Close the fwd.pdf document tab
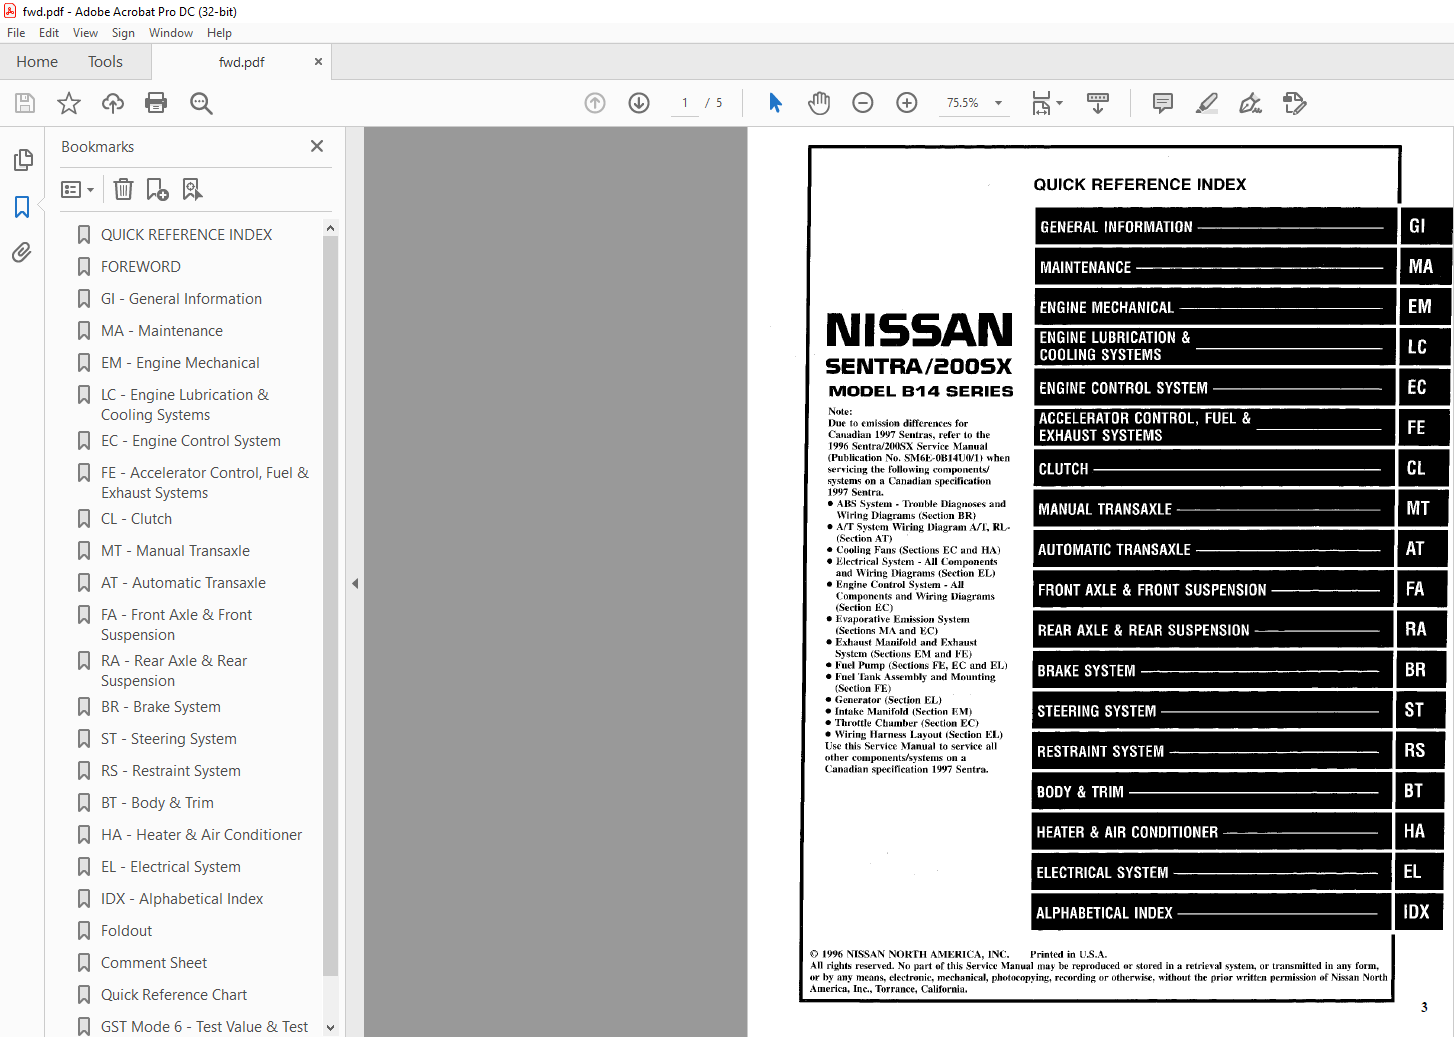The image size is (1454, 1037). tap(318, 62)
